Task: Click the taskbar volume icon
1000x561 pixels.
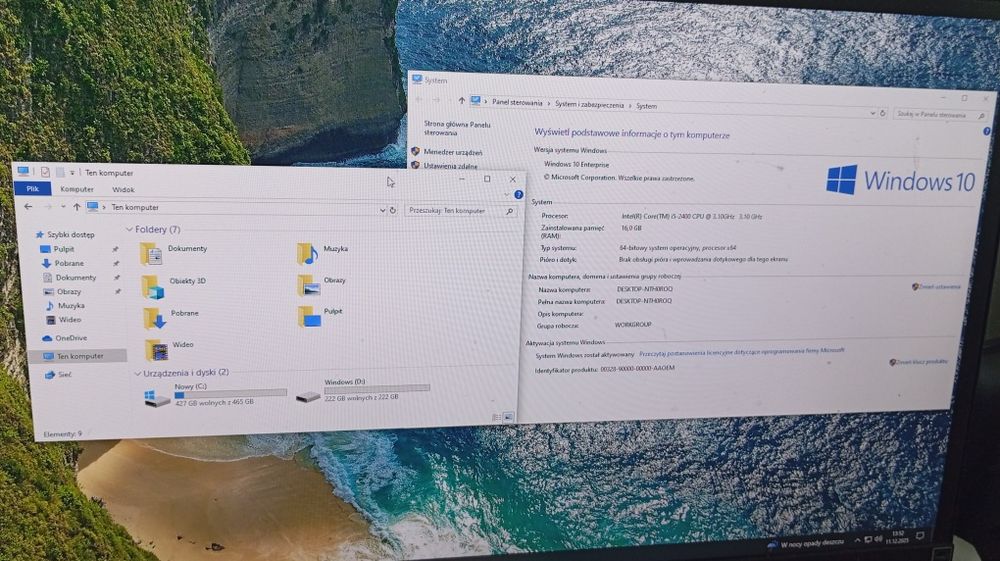Action: click(x=878, y=539)
